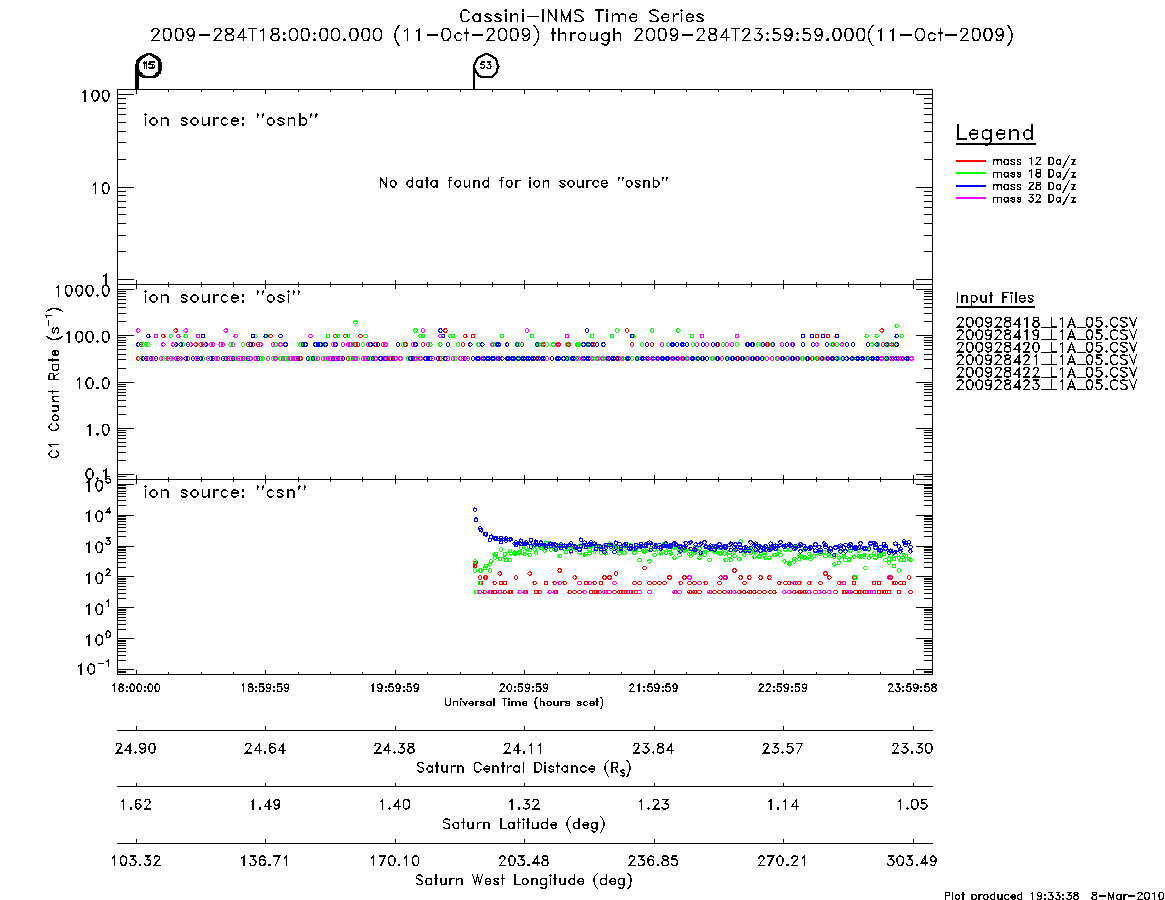Select input file 200928418_L1A_05.CSV
The image size is (1165, 900).
click(1046, 323)
